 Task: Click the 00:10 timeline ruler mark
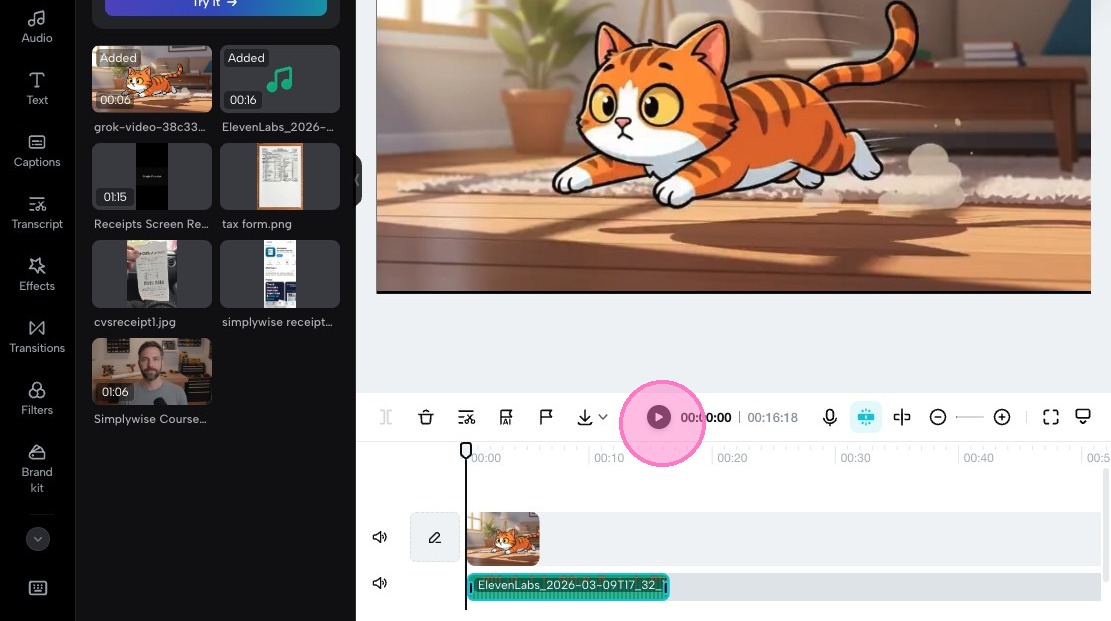click(609, 458)
